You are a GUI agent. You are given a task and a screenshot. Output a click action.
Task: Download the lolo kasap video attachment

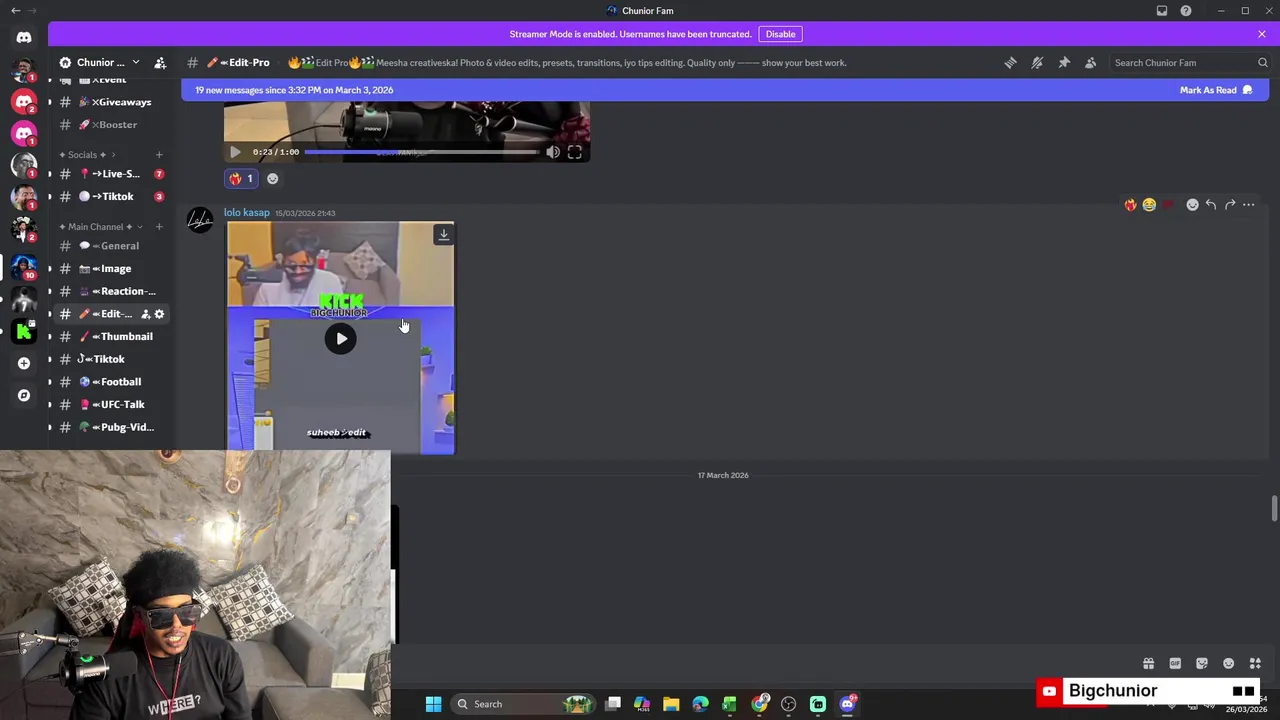(444, 235)
